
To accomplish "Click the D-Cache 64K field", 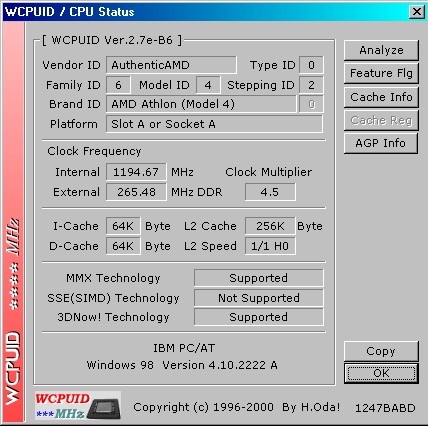I will tap(123, 246).
